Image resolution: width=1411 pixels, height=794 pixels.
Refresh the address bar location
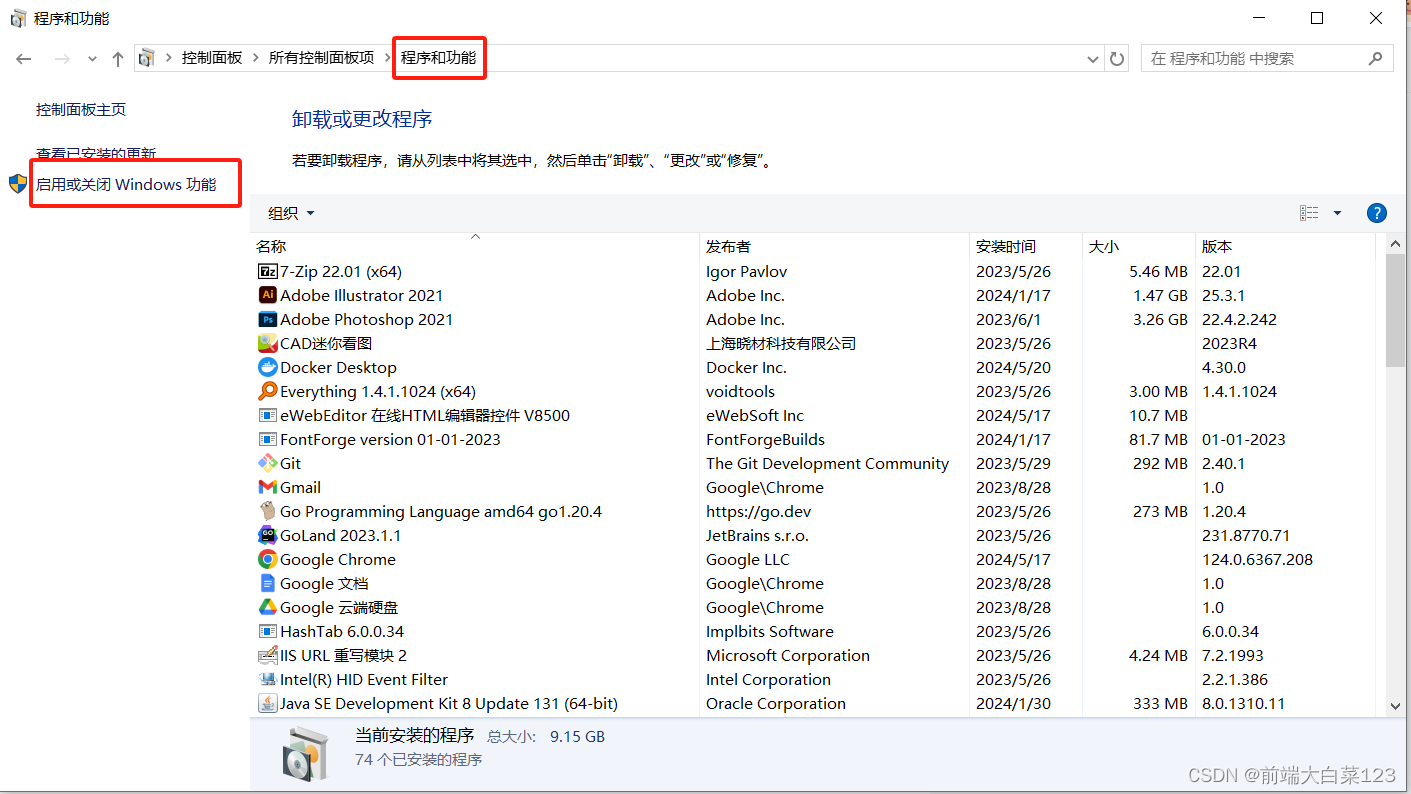[1118, 59]
